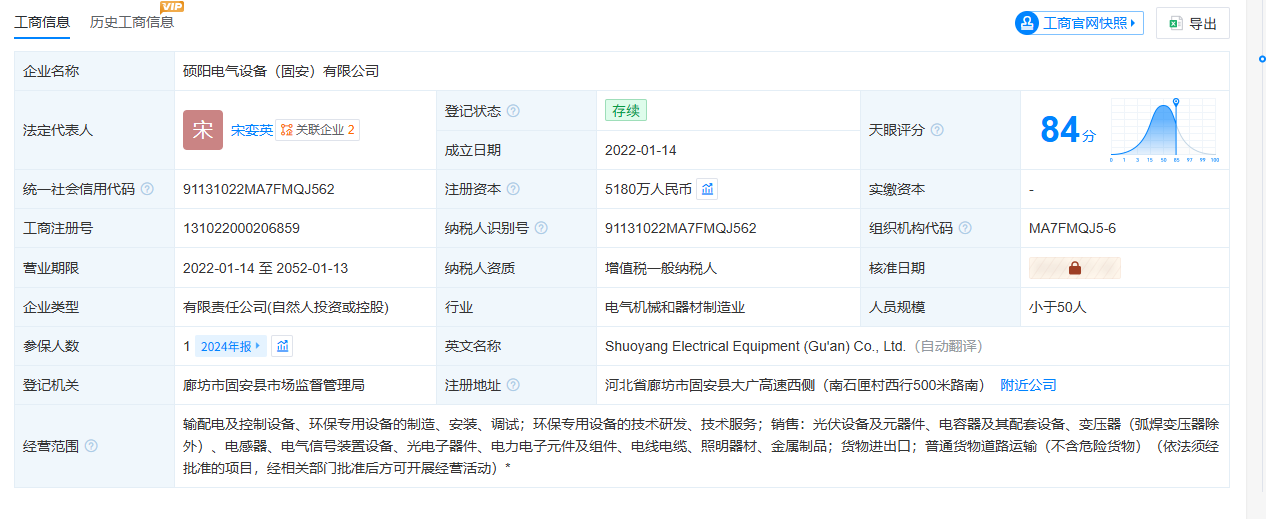Viewport: 1266px width, 519px height.
Task: Open the 宋娈英 legal representative link
Action: [x=251, y=130]
